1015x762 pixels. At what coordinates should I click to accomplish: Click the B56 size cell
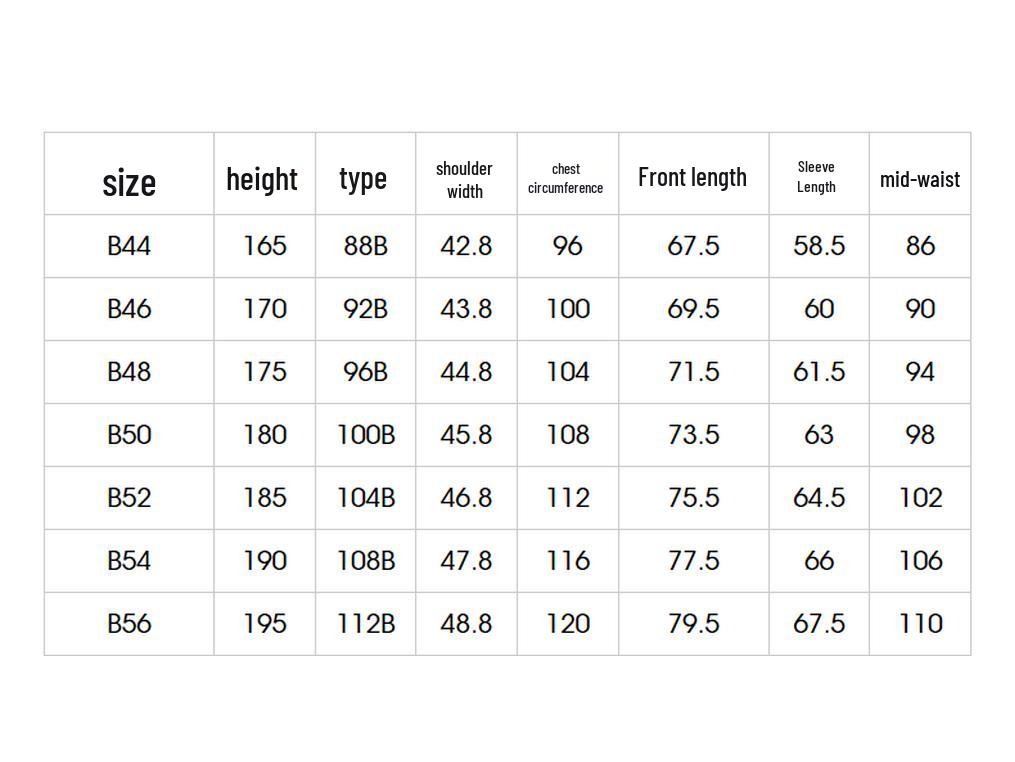129,623
